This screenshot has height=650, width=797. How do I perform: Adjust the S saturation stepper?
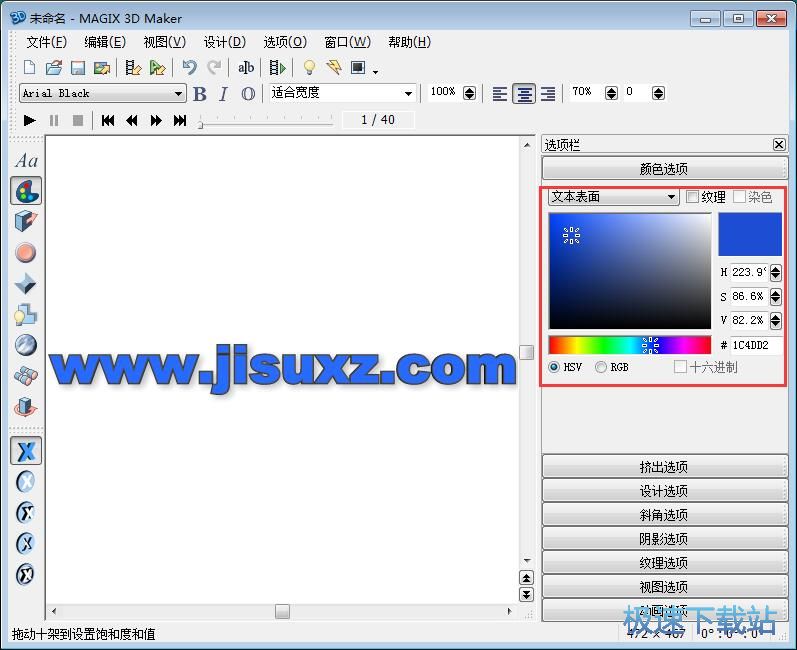click(x=775, y=296)
